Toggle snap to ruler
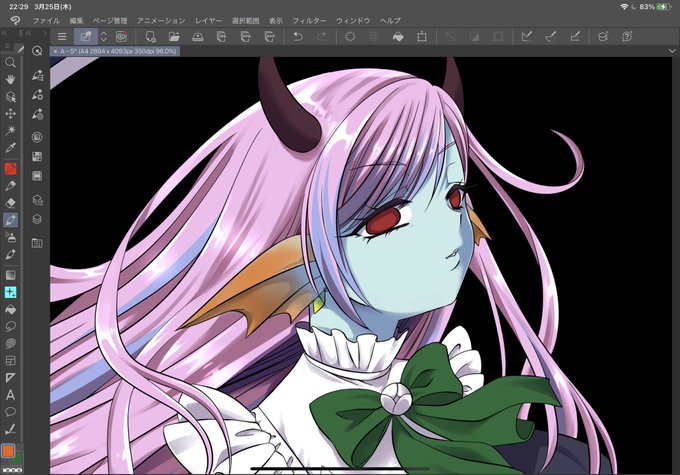 (527, 36)
